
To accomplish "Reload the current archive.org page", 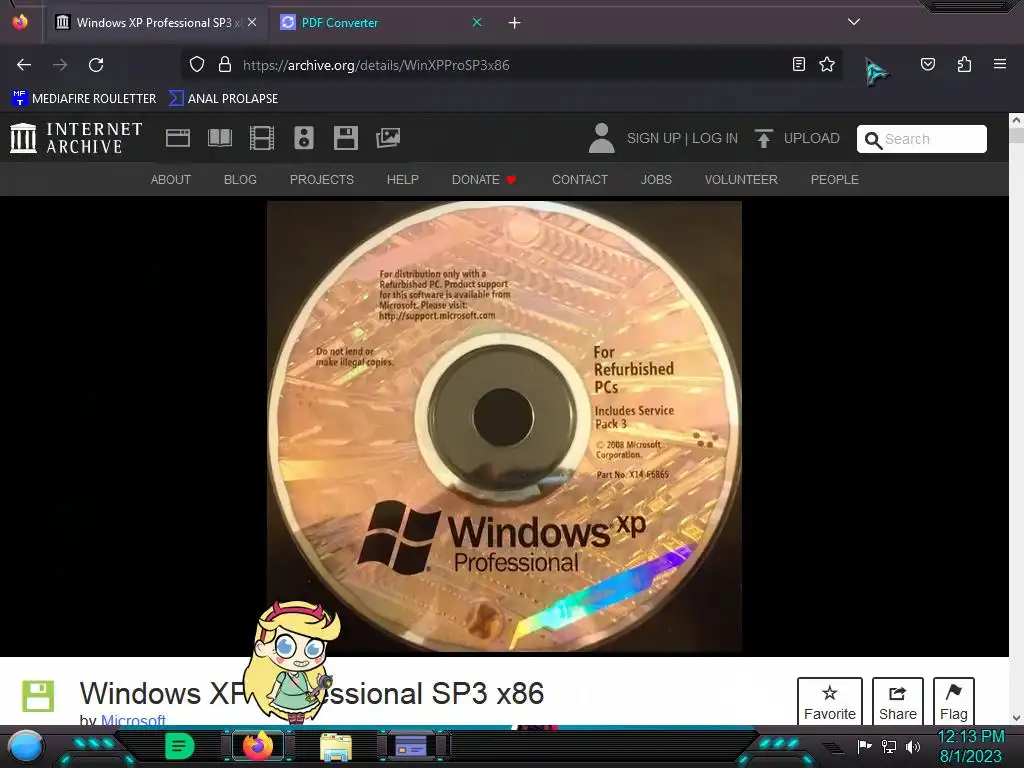I will (96, 65).
